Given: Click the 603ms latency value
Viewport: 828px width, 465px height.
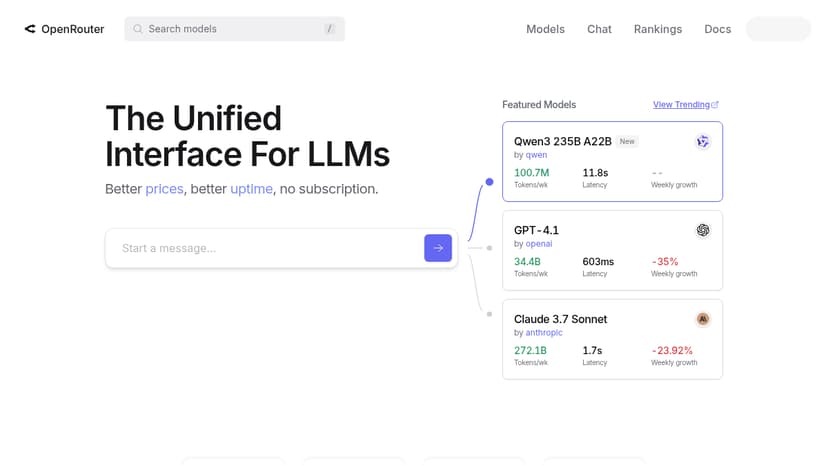Looking at the screenshot, I should pos(598,261).
